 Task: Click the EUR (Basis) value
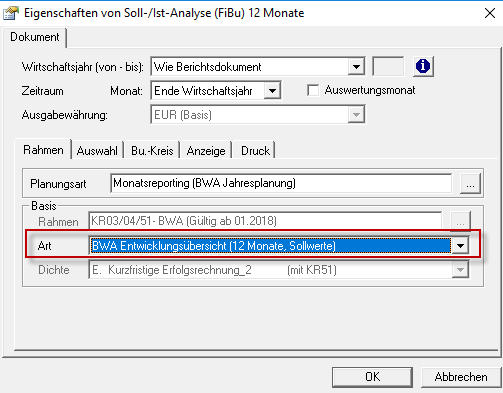(x=183, y=115)
